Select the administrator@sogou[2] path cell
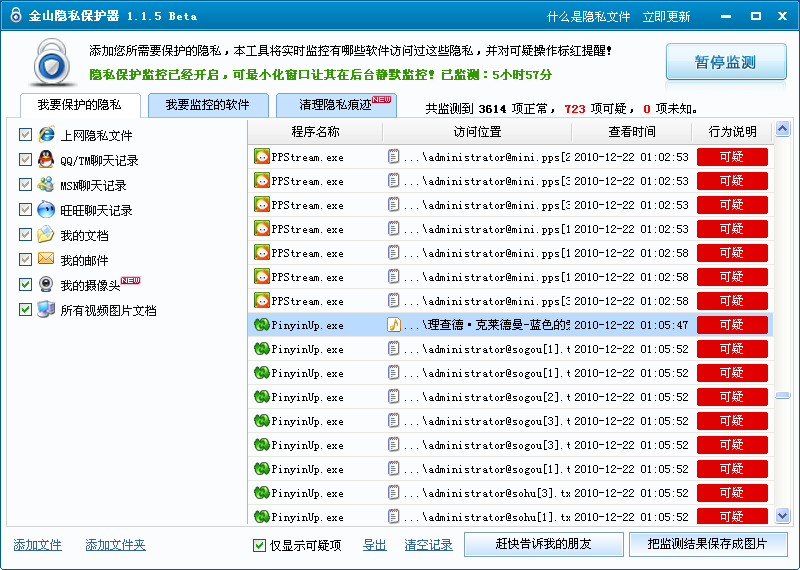This screenshot has height=570, width=800. click(x=477, y=396)
